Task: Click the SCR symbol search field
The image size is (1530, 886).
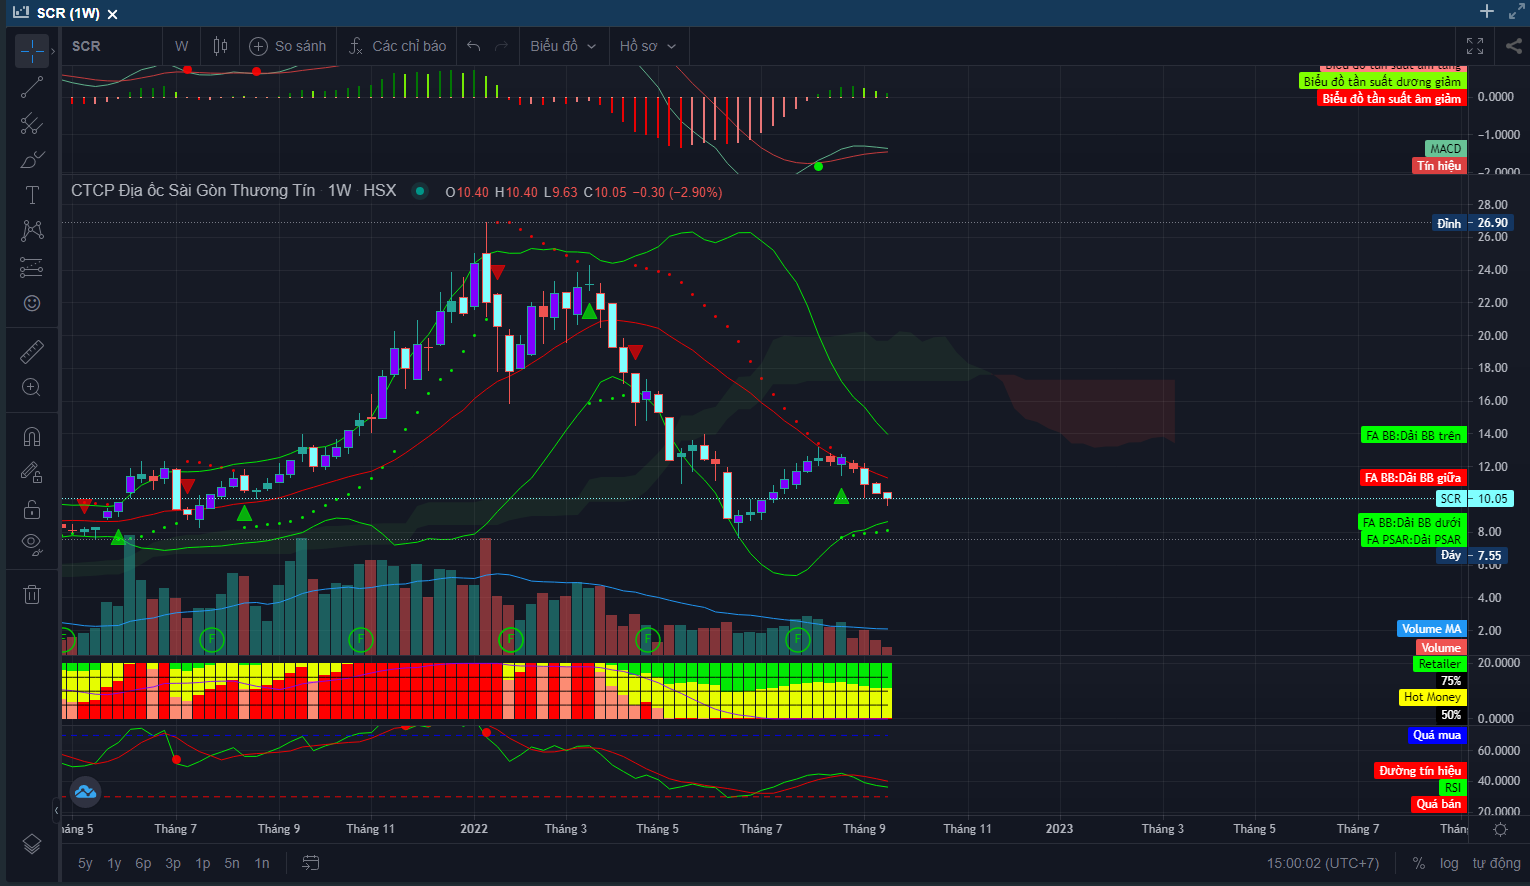Action: click(112, 46)
